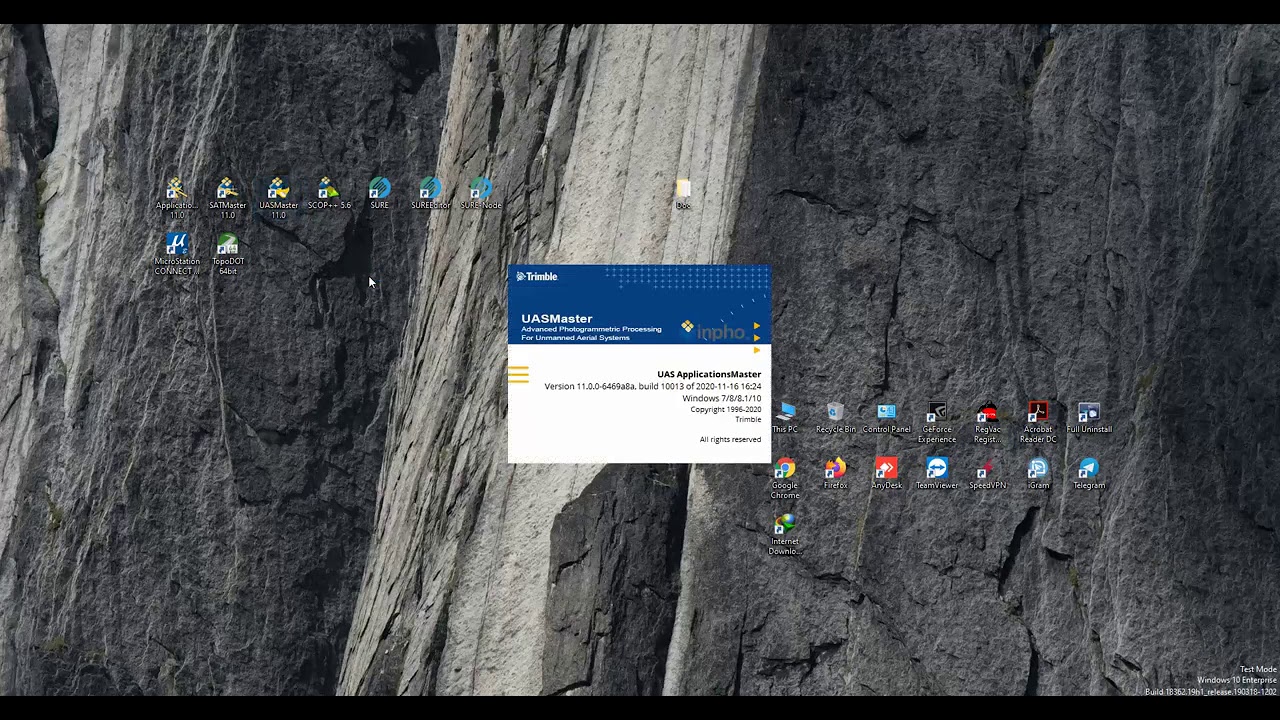1280x720 pixels.
Task: Select the GeForce Experience shortcut
Action: (x=937, y=423)
